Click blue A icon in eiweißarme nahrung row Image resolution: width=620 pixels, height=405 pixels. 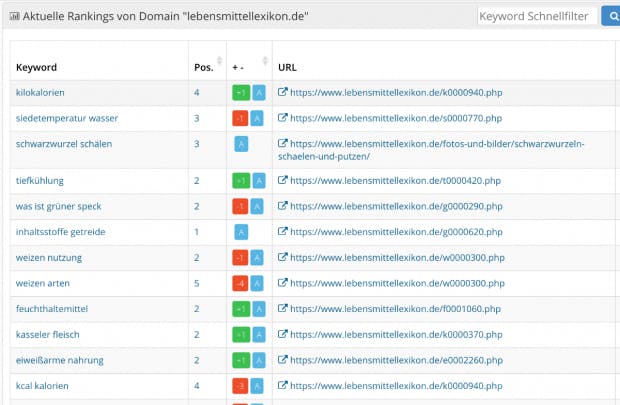259,360
